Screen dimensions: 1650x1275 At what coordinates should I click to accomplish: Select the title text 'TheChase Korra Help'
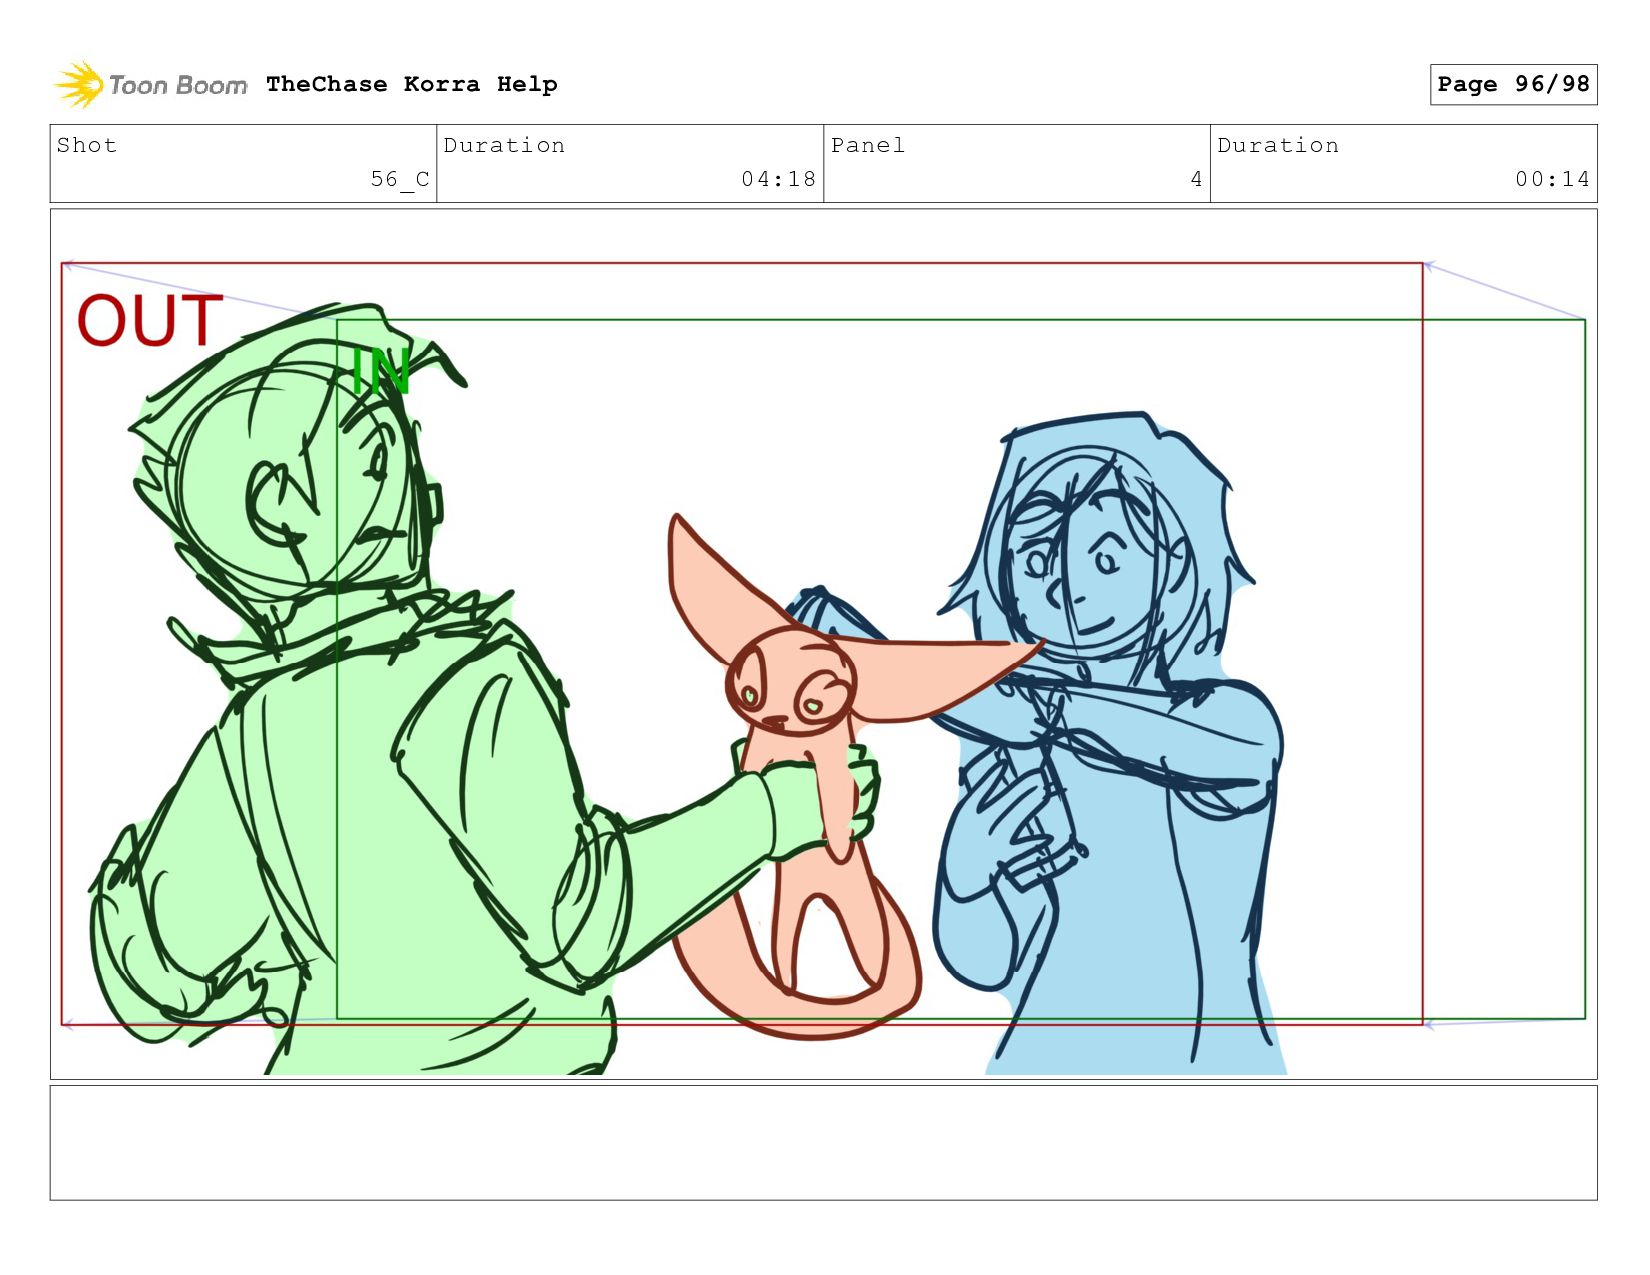[412, 84]
